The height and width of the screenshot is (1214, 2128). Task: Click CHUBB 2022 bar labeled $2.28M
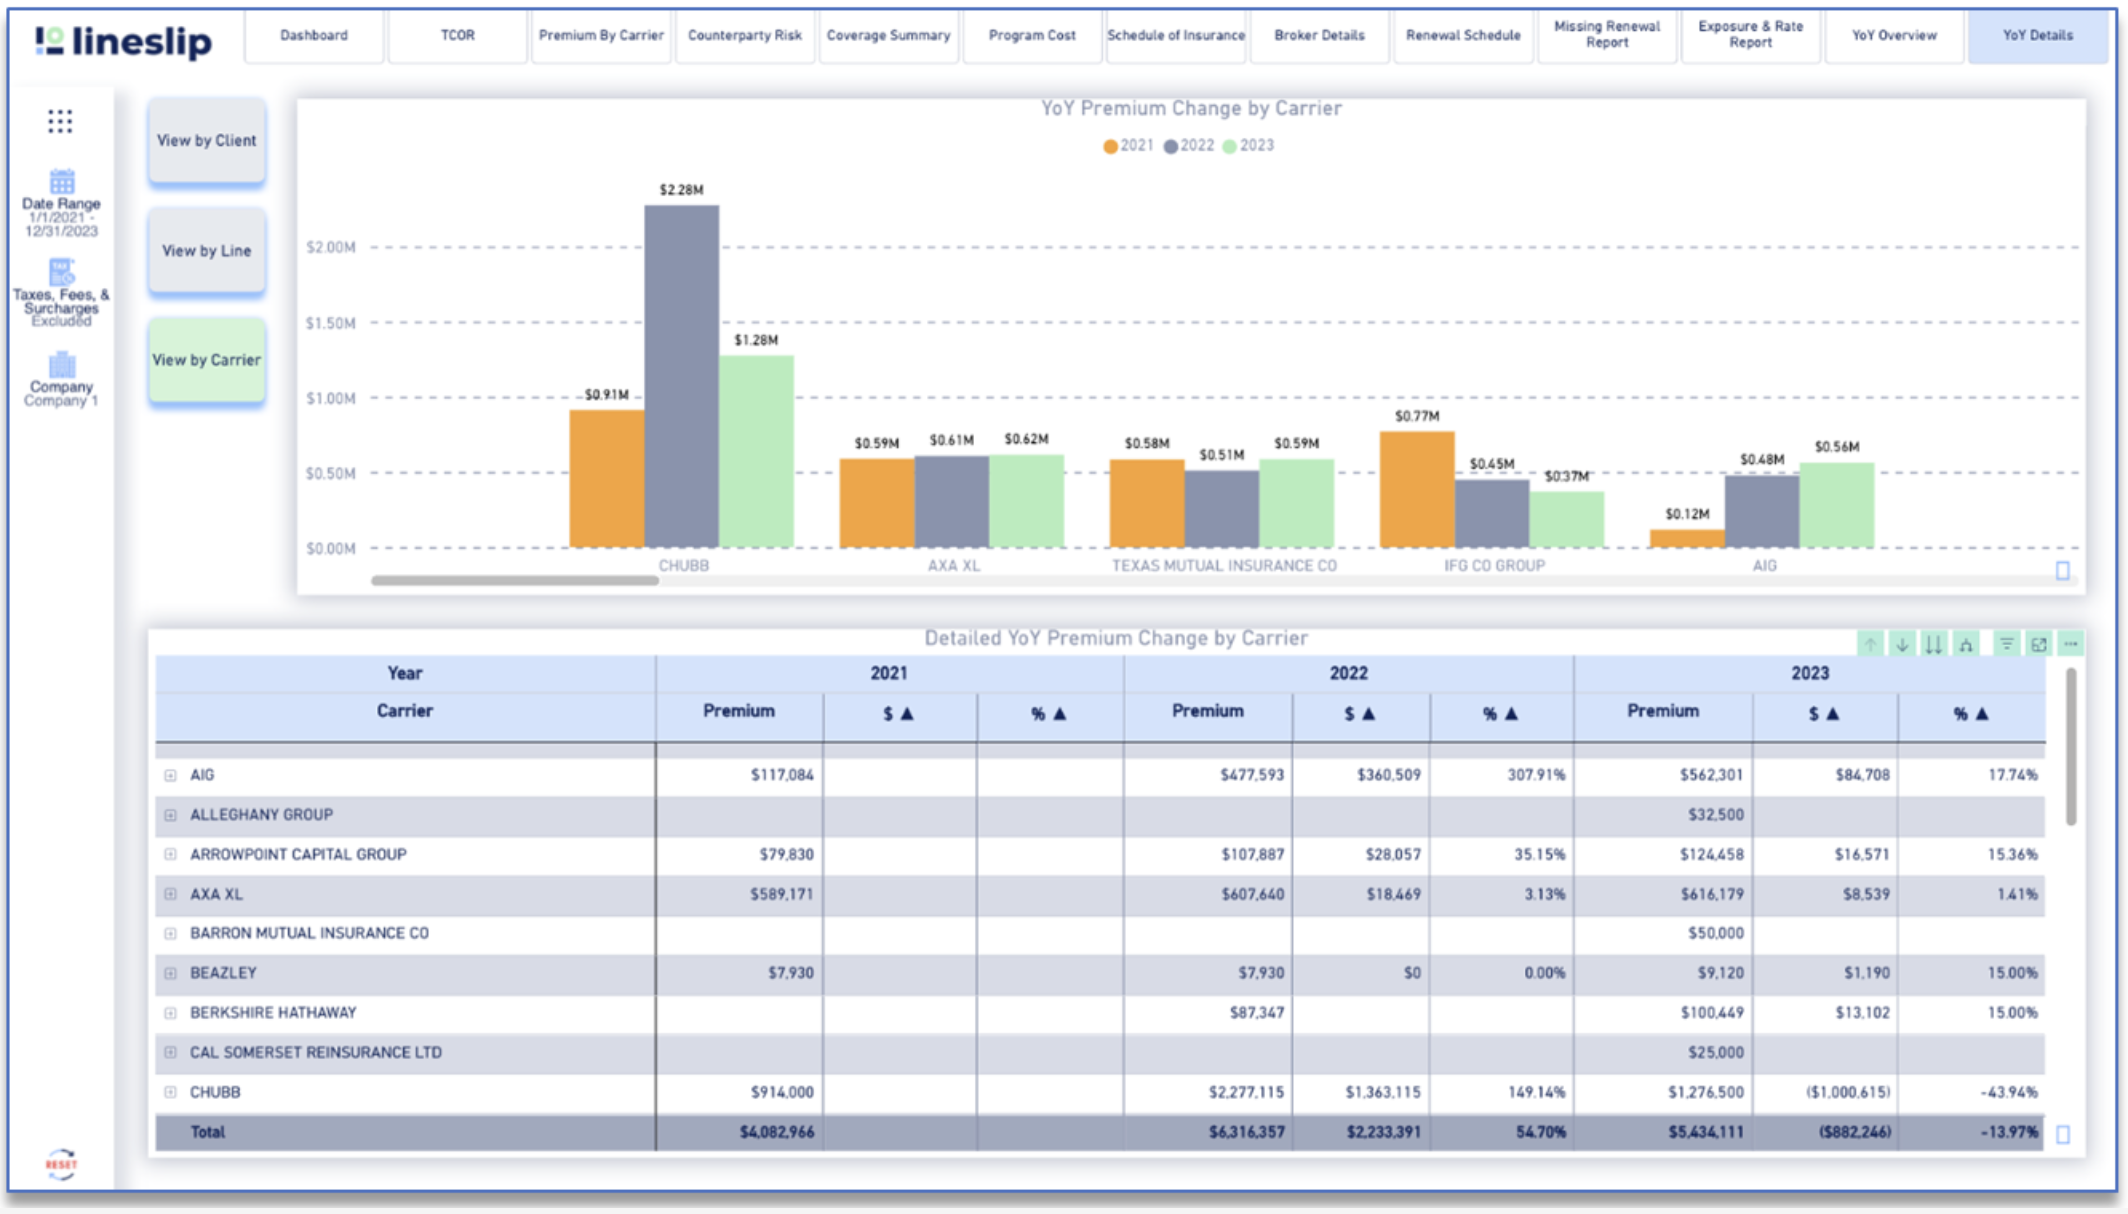point(681,376)
